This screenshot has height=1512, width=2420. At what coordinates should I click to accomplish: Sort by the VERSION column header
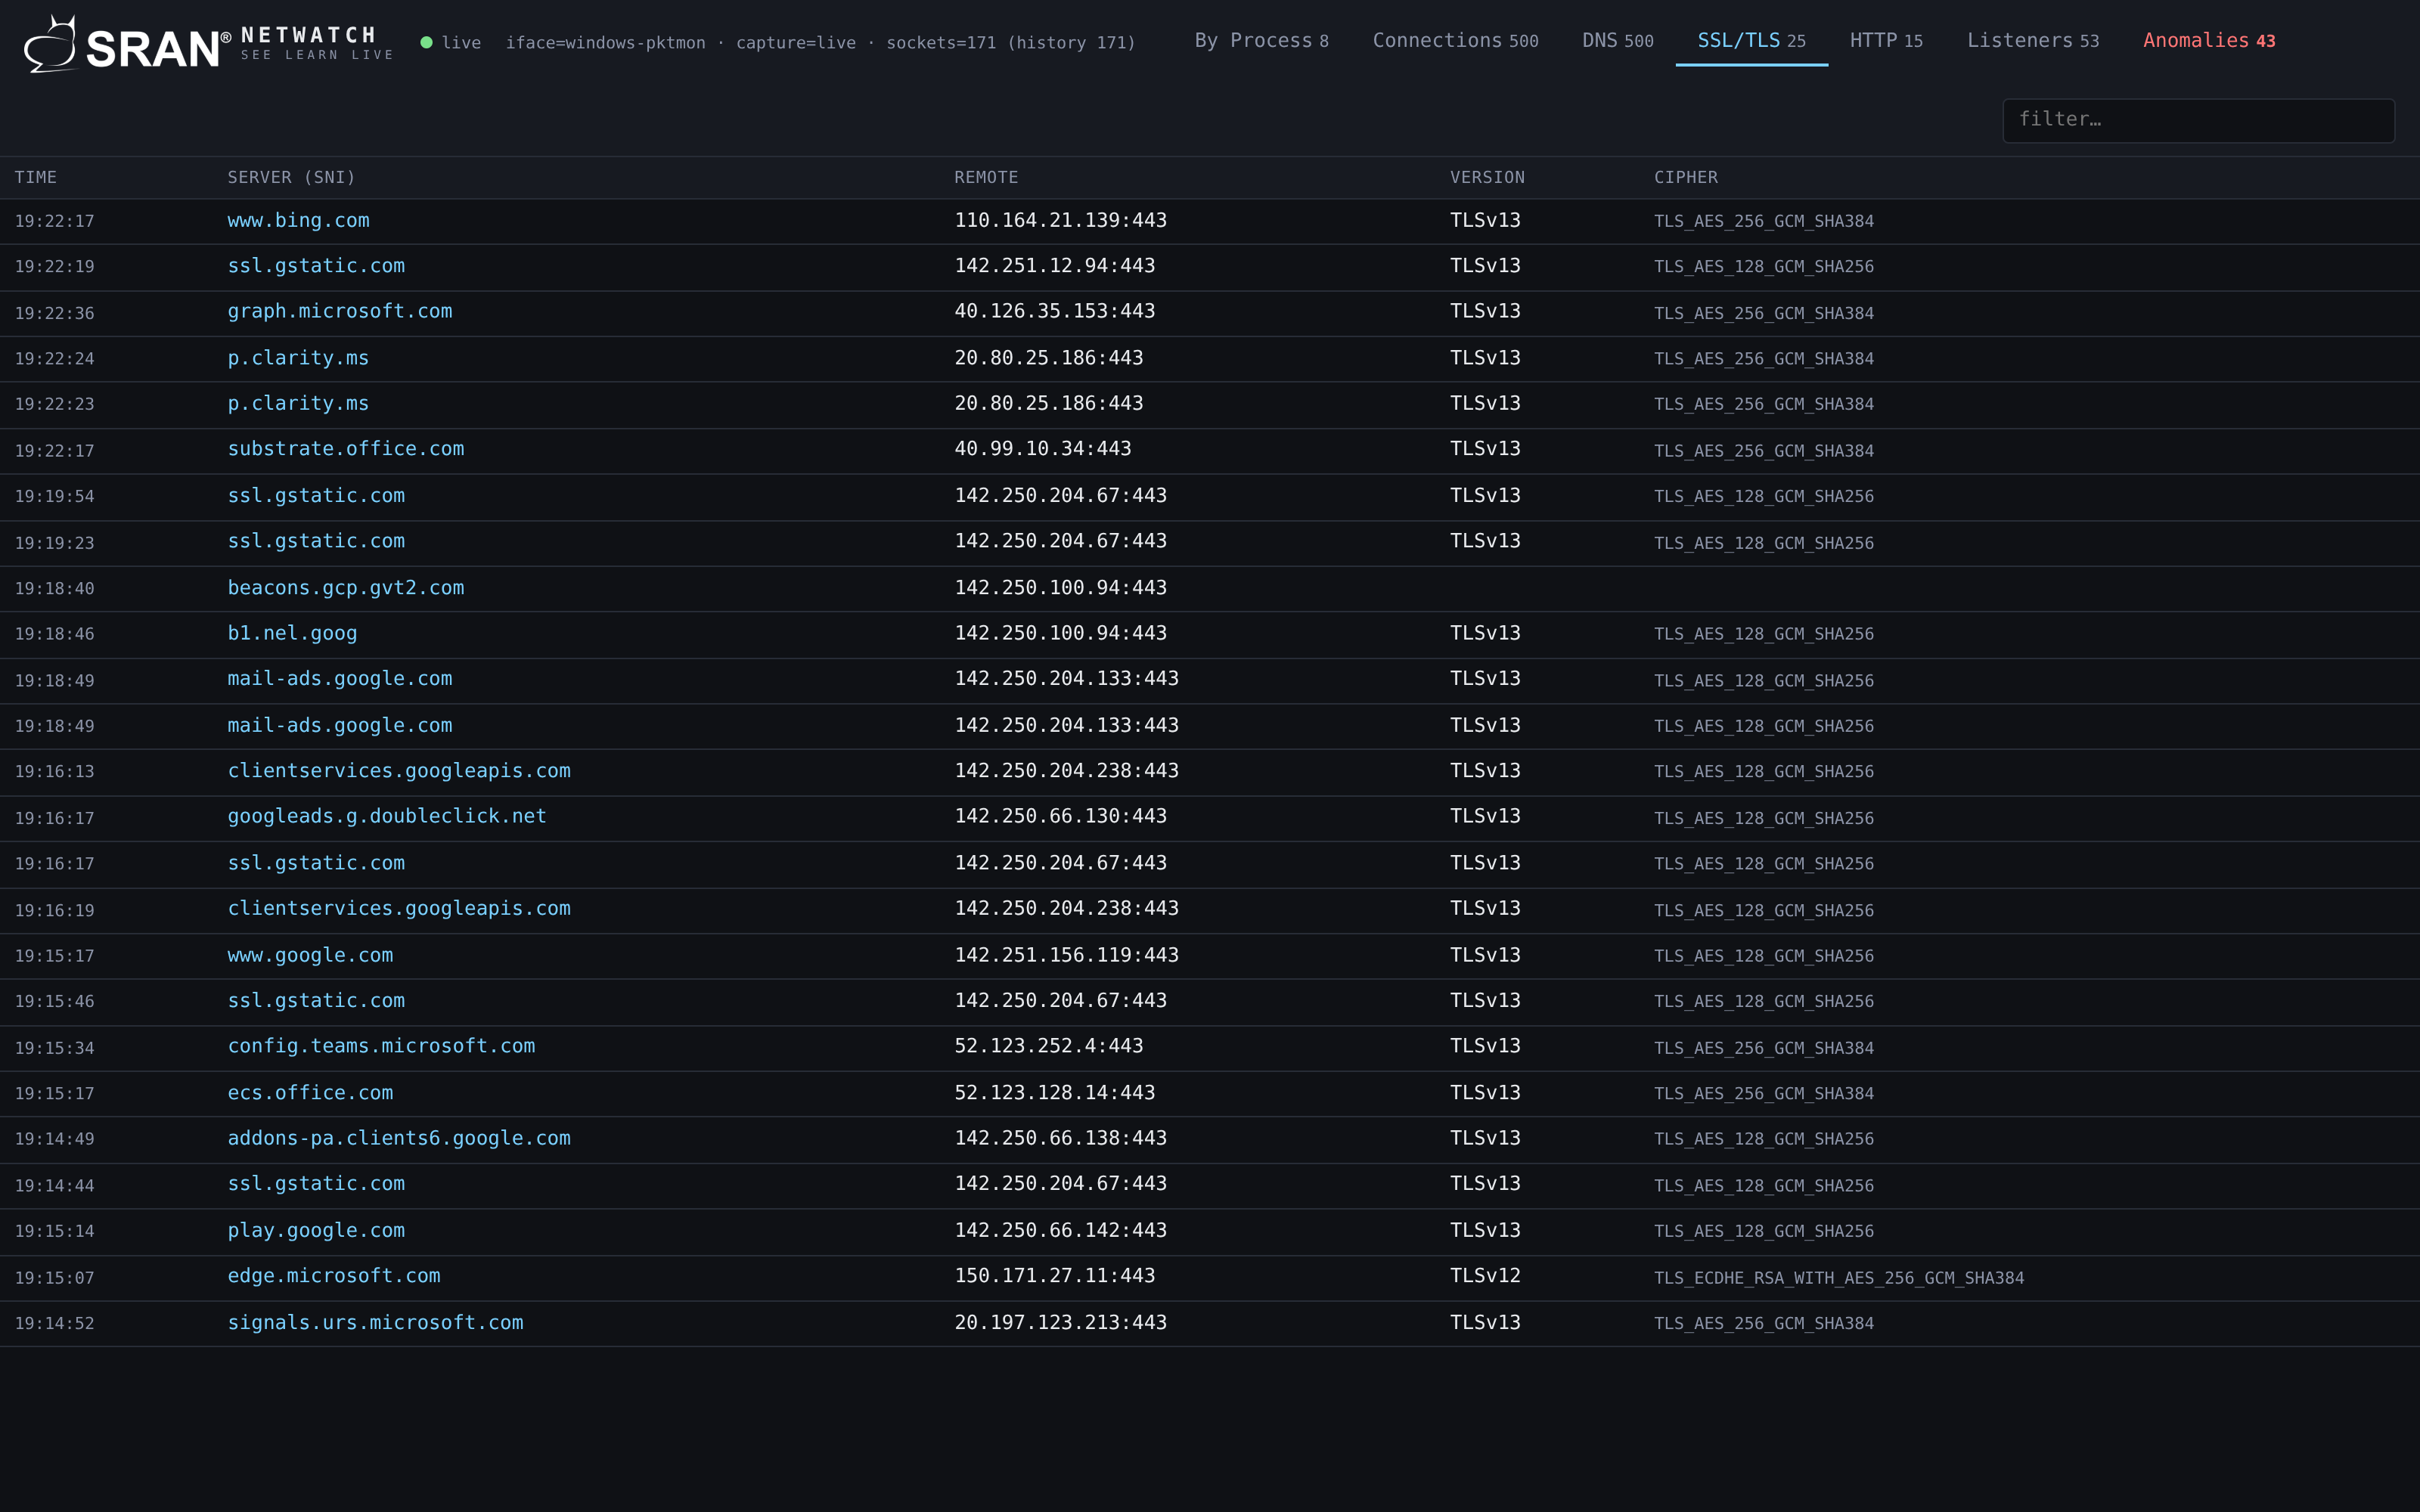(1487, 178)
